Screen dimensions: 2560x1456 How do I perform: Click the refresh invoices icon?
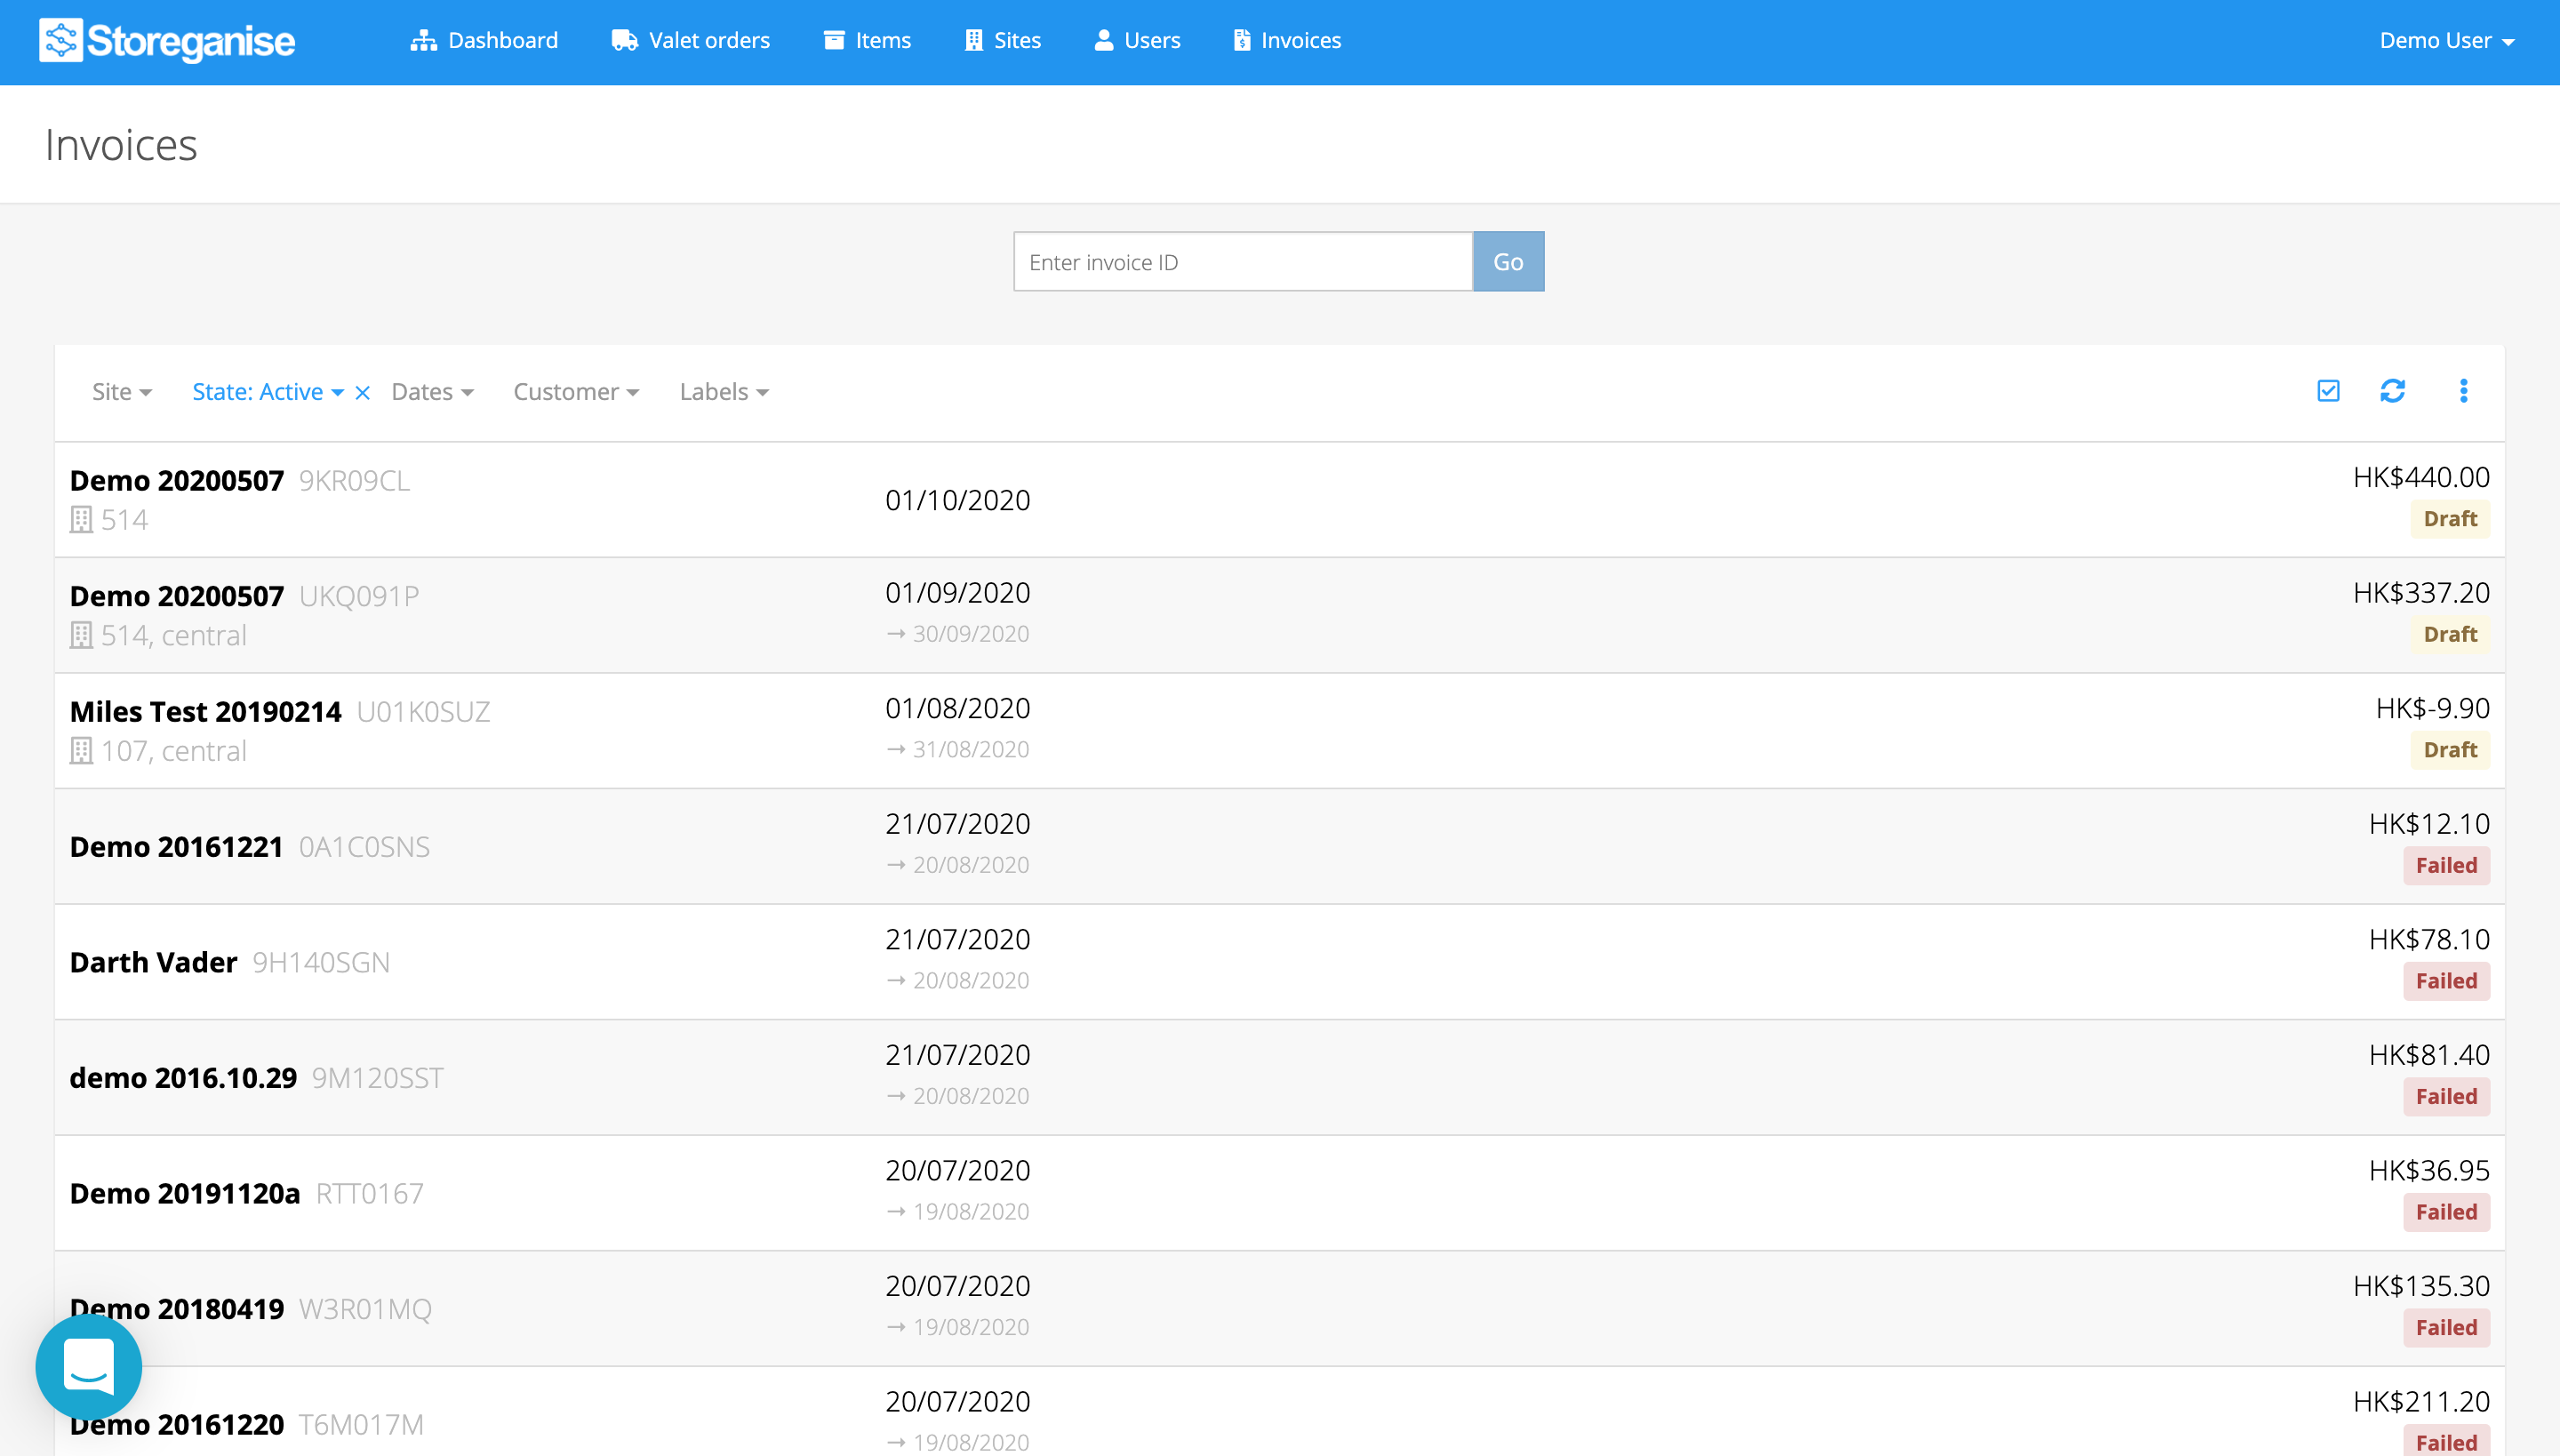tap(2392, 391)
